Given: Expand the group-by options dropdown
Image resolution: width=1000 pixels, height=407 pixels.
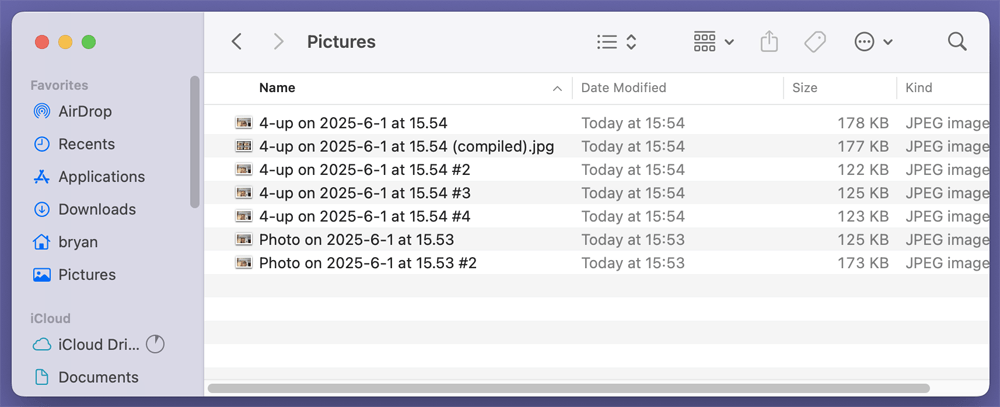Looking at the screenshot, I should click(714, 41).
